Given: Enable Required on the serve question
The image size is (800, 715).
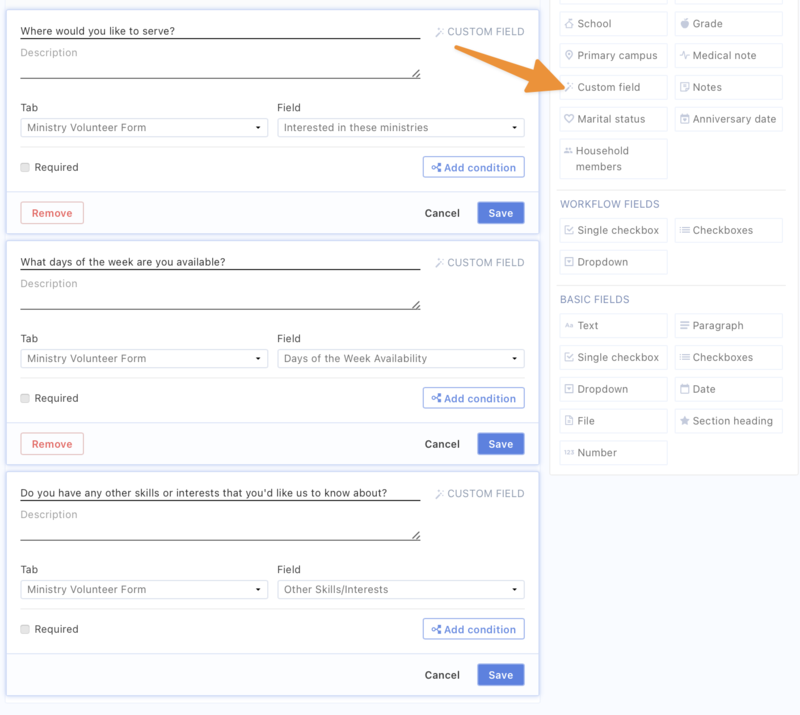Looking at the screenshot, I should pos(26,167).
